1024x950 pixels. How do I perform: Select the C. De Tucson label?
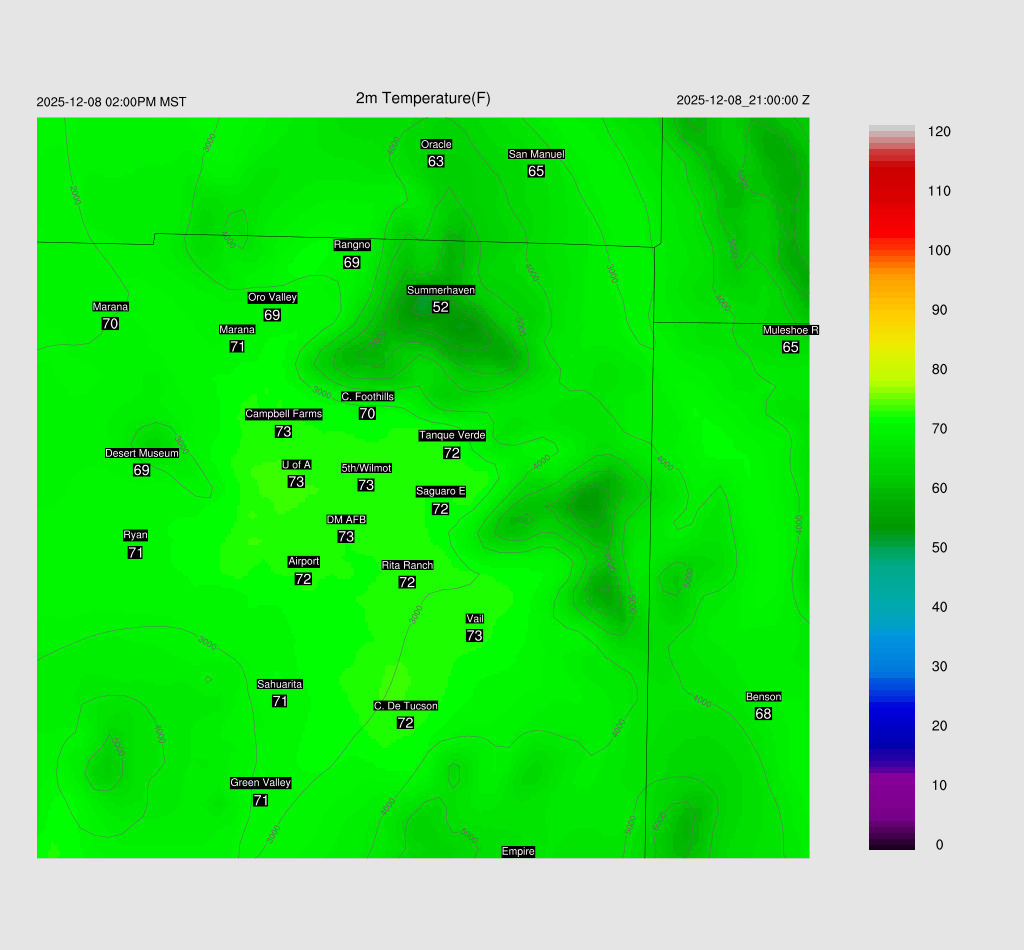click(405, 706)
